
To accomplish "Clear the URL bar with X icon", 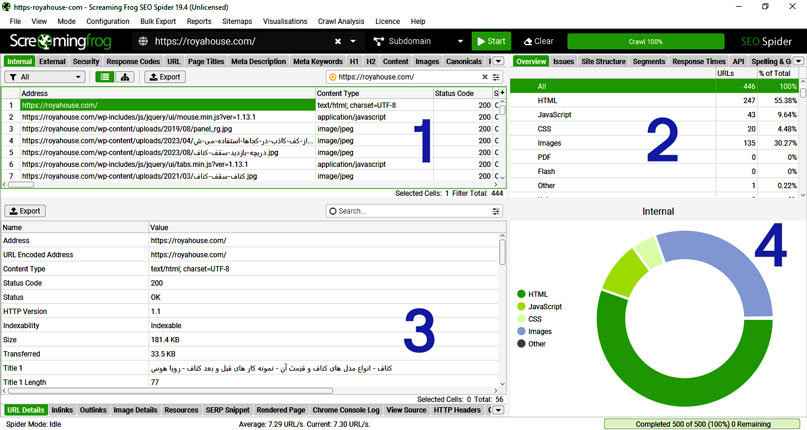I will coord(338,41).
